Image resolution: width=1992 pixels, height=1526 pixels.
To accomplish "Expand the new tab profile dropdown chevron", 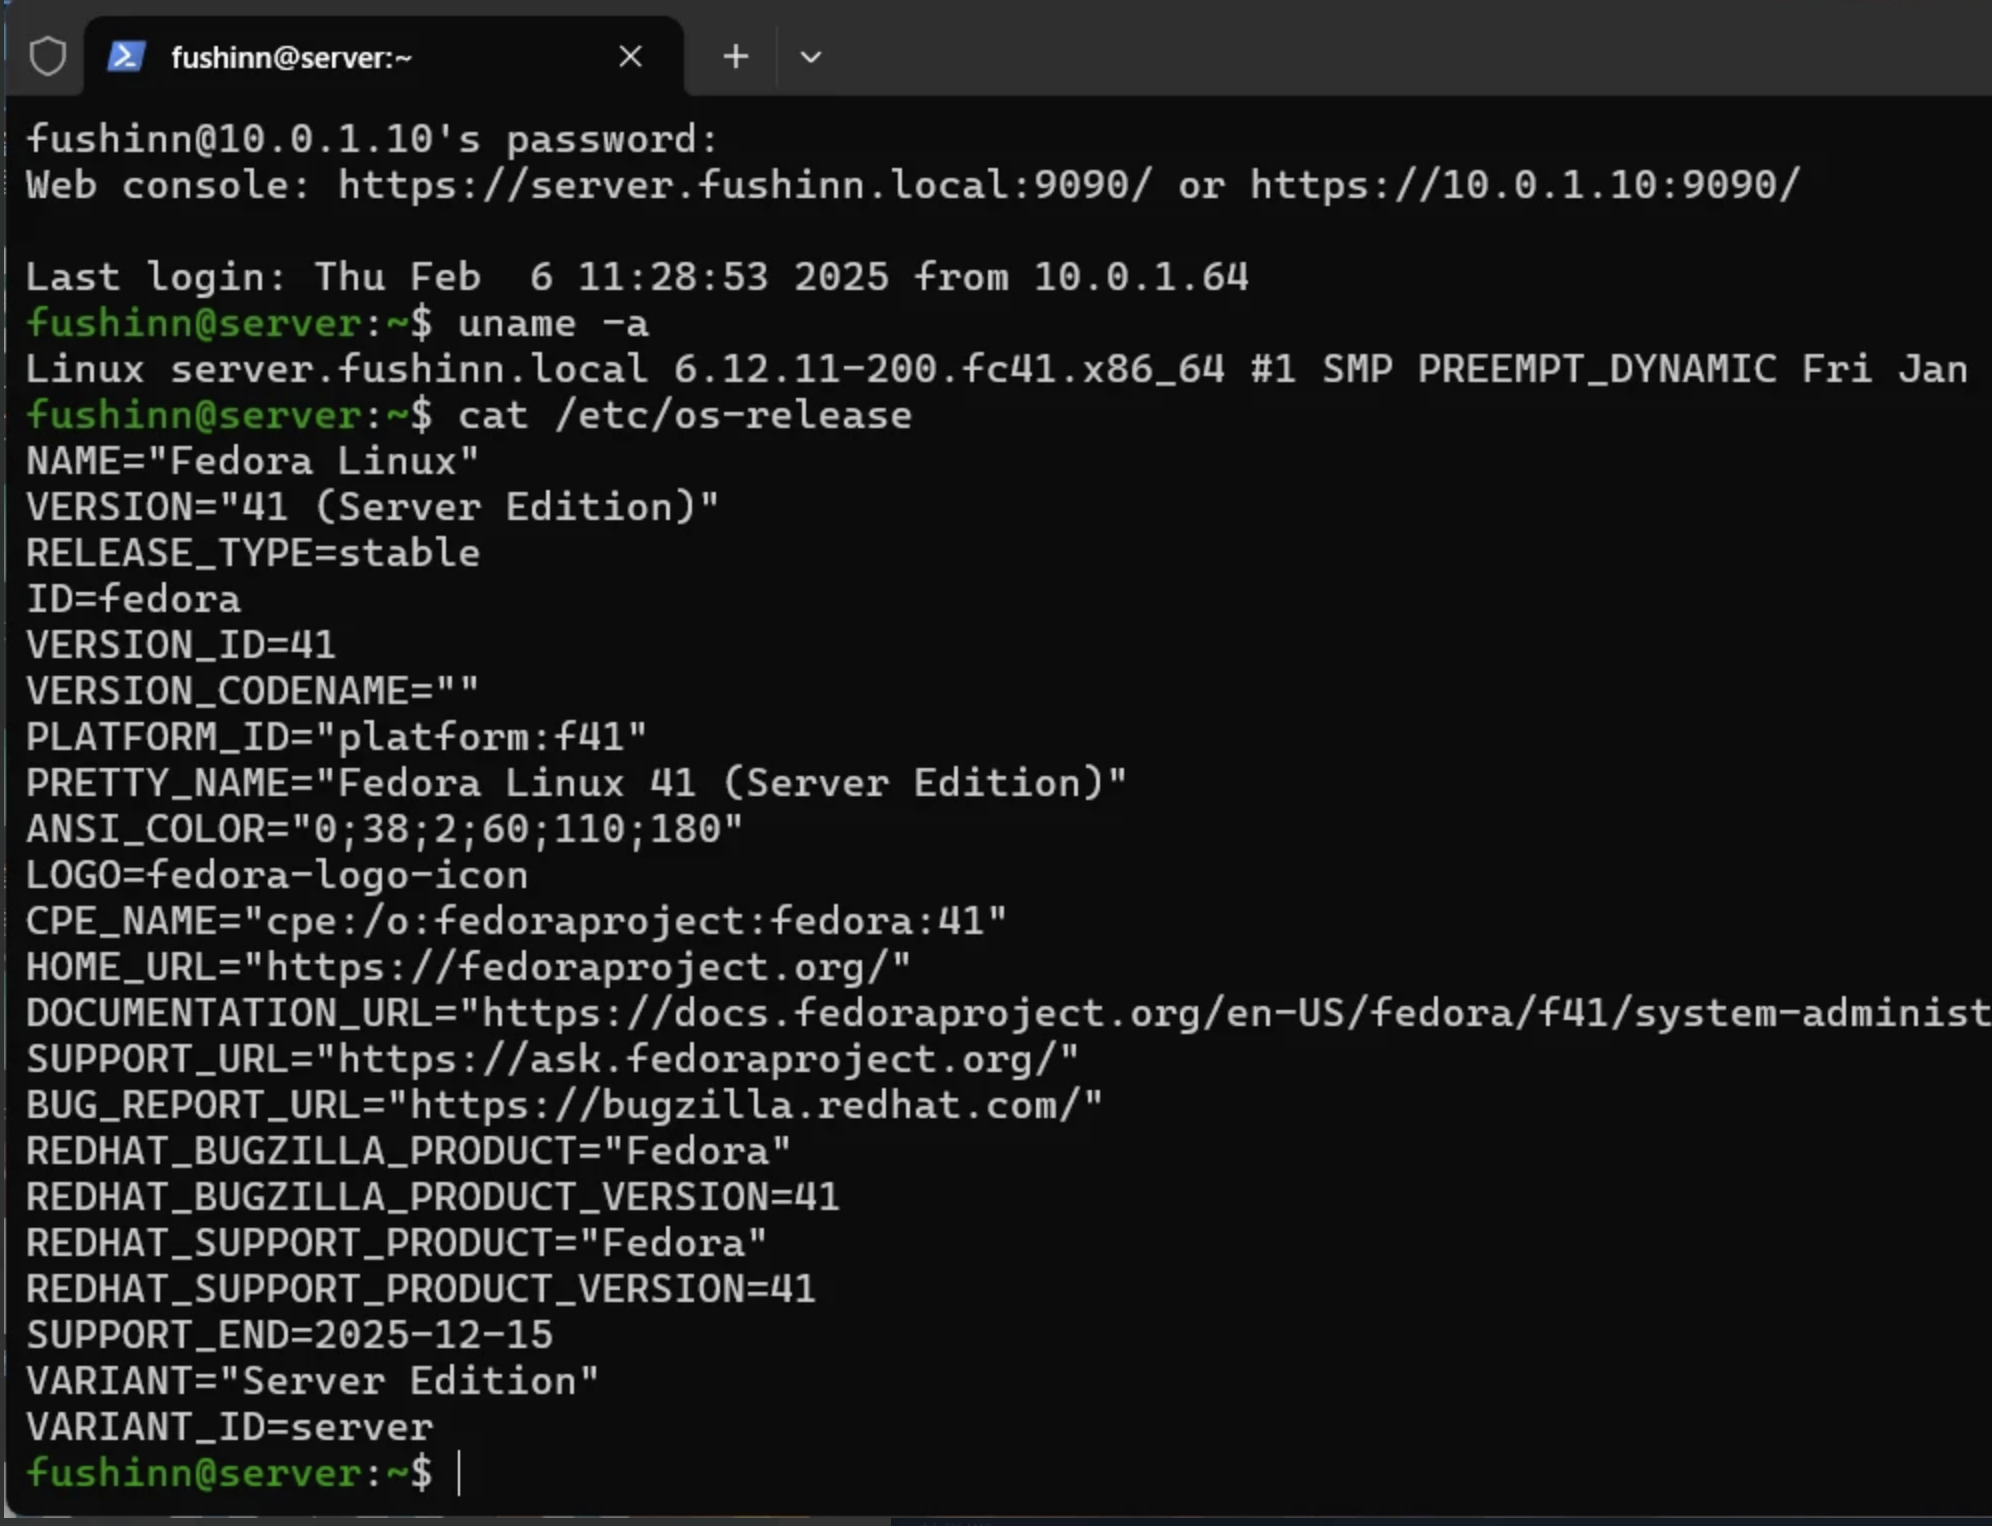I will 811,57.
